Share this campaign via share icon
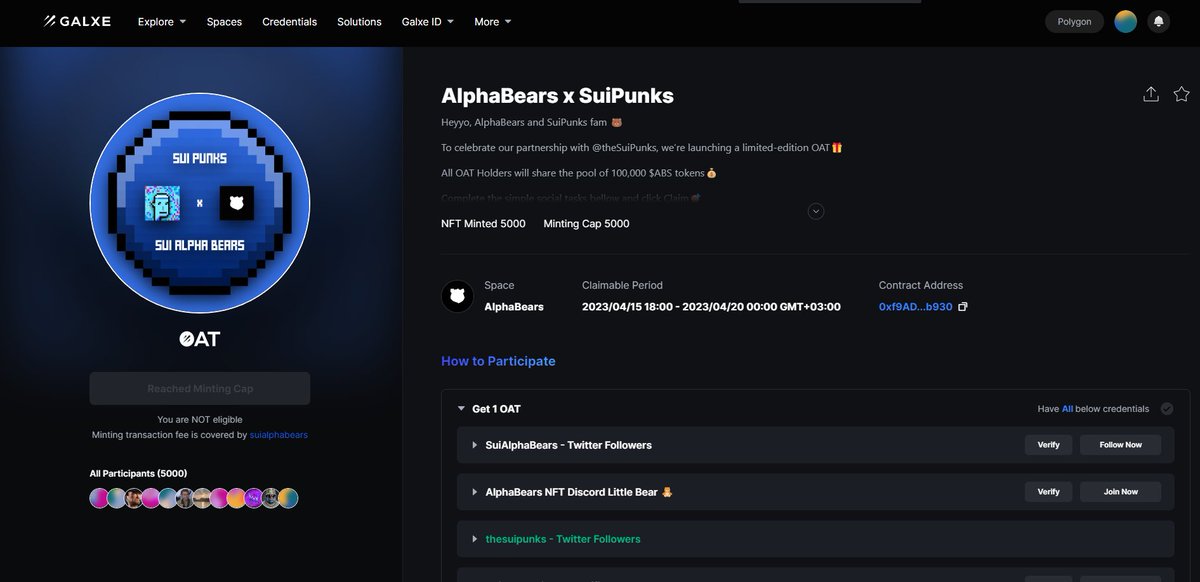1200x582 pixels. [x=1151, y=94]
